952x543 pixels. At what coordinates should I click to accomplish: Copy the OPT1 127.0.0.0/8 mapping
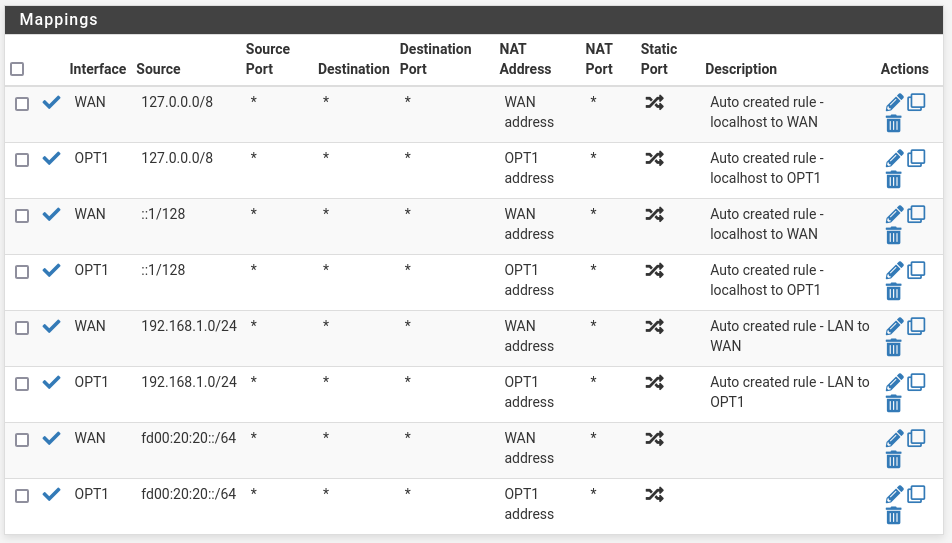(x=916, y=159)
